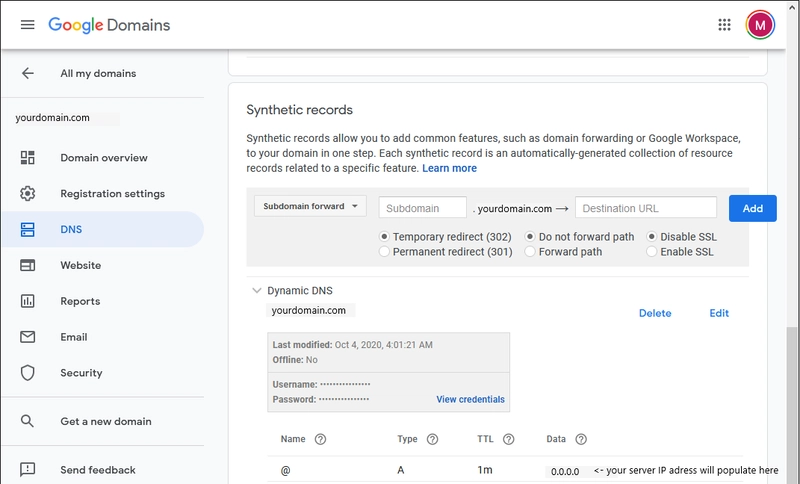Click View credentials link
Screen dimensions: 800x484
tap(470, 399)
